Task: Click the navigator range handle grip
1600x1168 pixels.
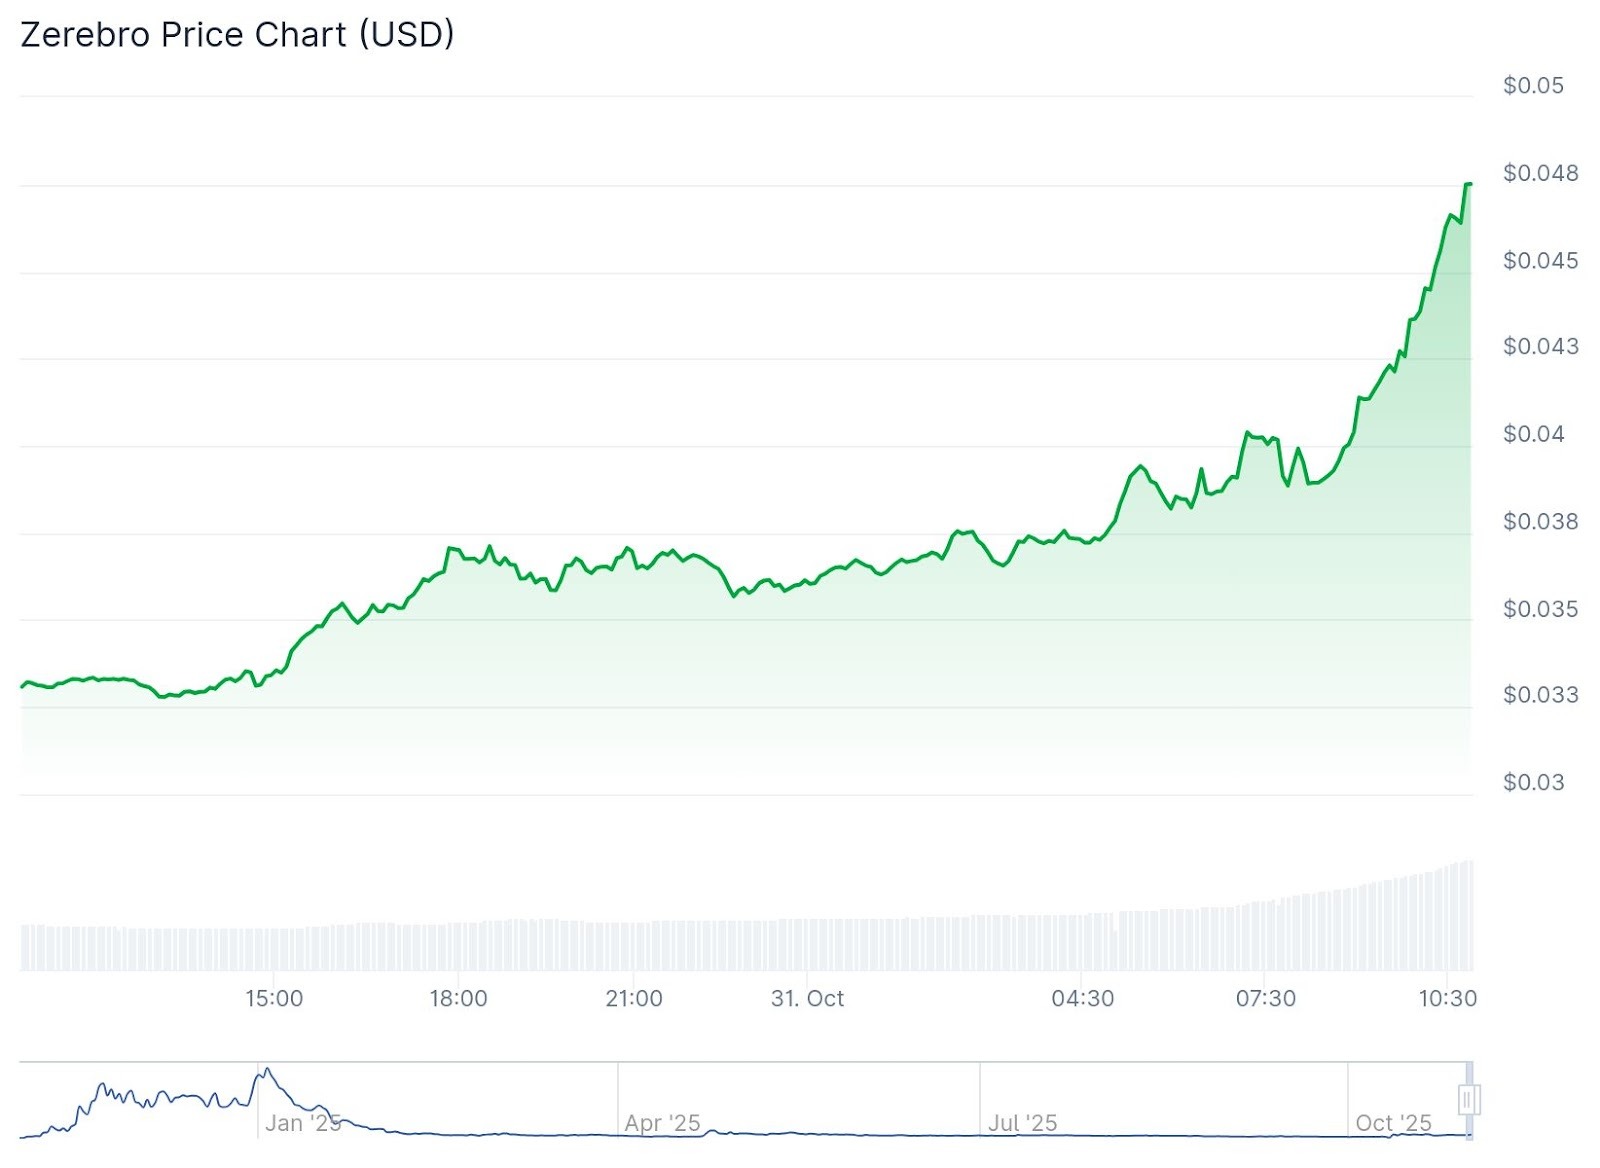Action: click(1468, 1100)
